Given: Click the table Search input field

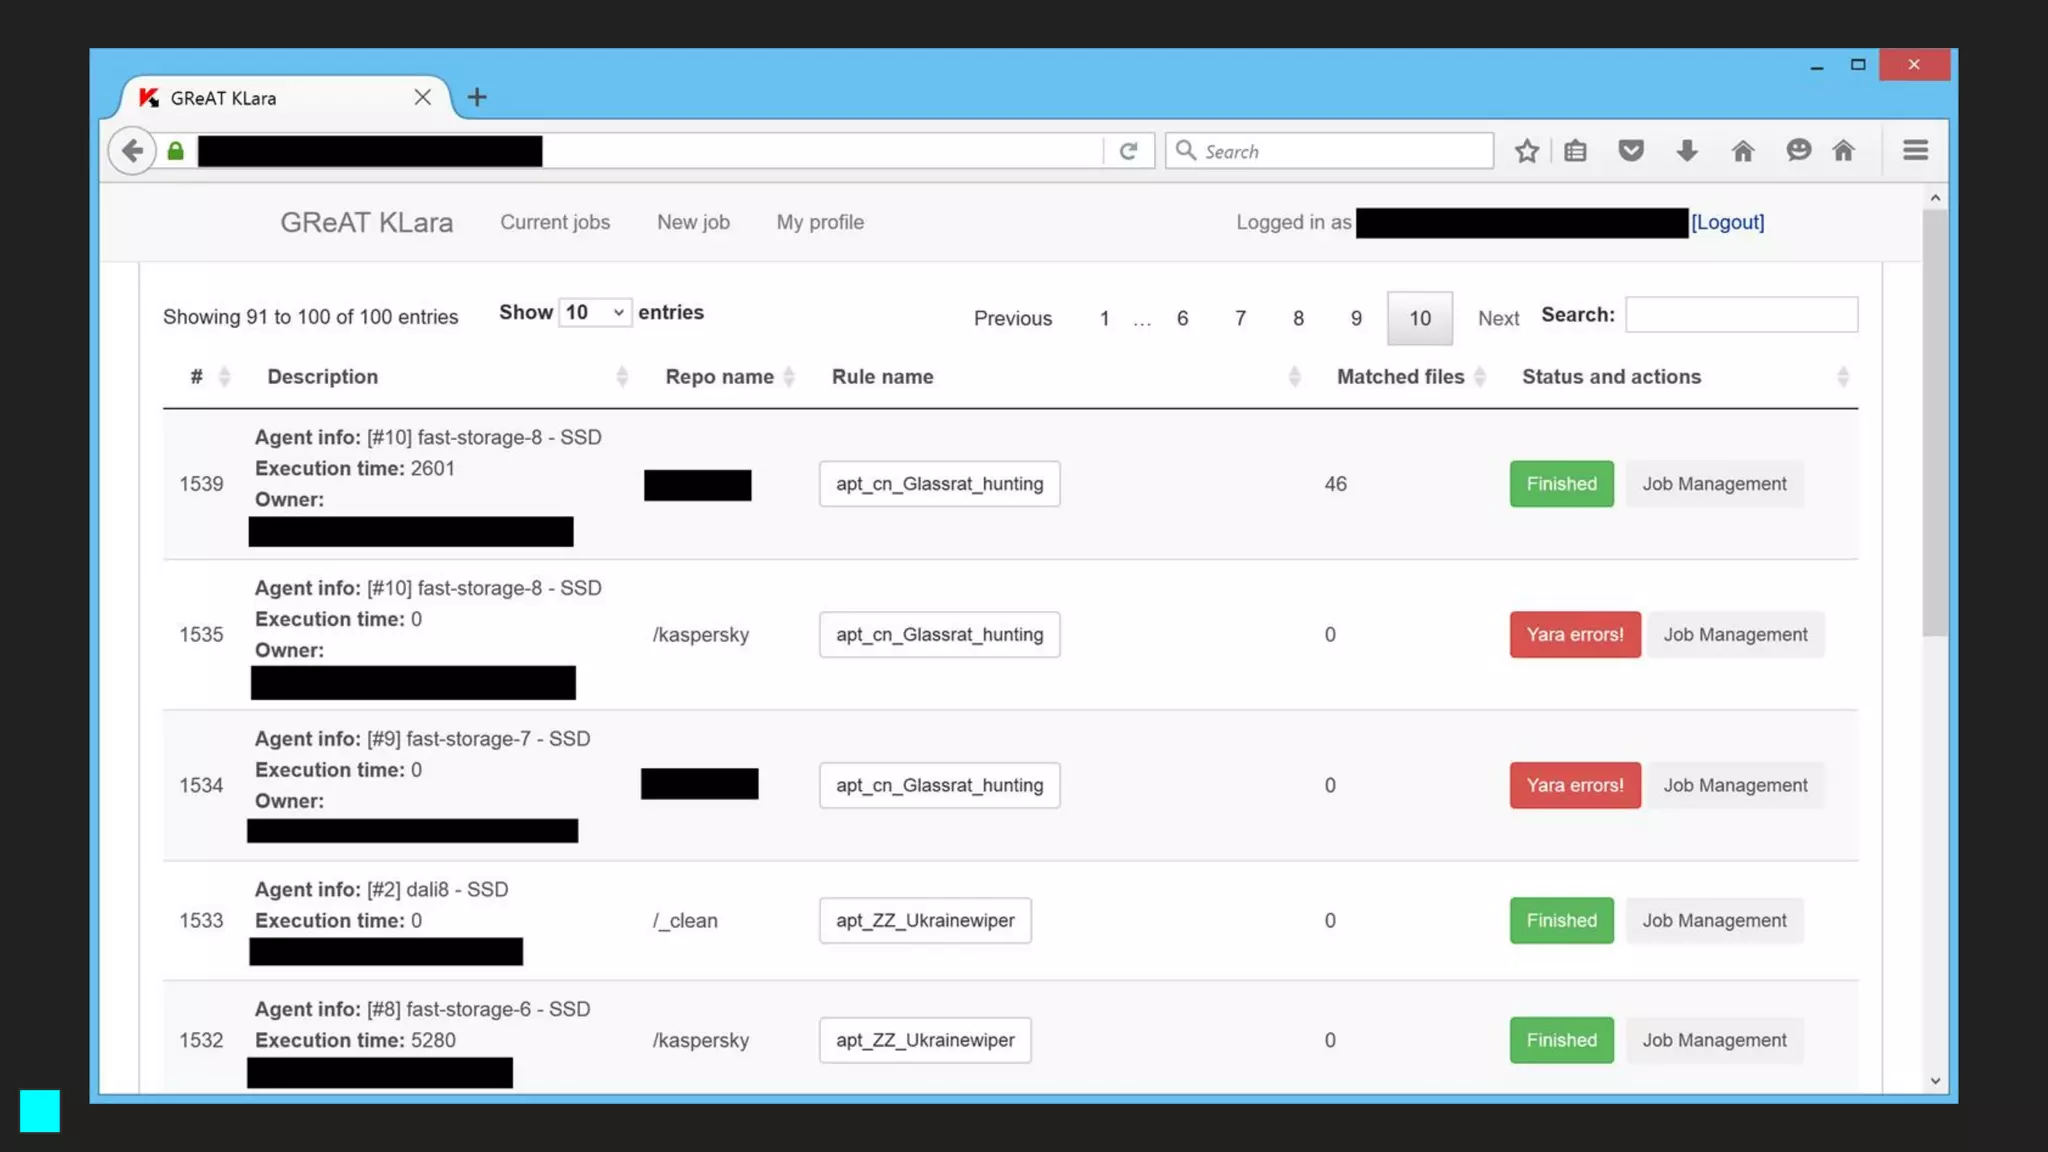Looking at the screenshot, I should 1741,315.
